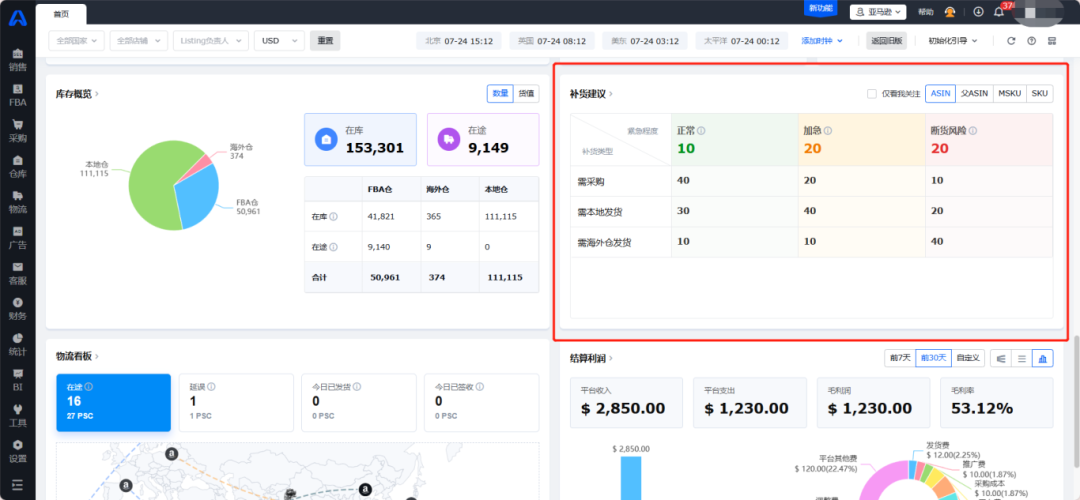Open the 销售 sales sidebar icon
1080x500 pixels.
[17, 59]
